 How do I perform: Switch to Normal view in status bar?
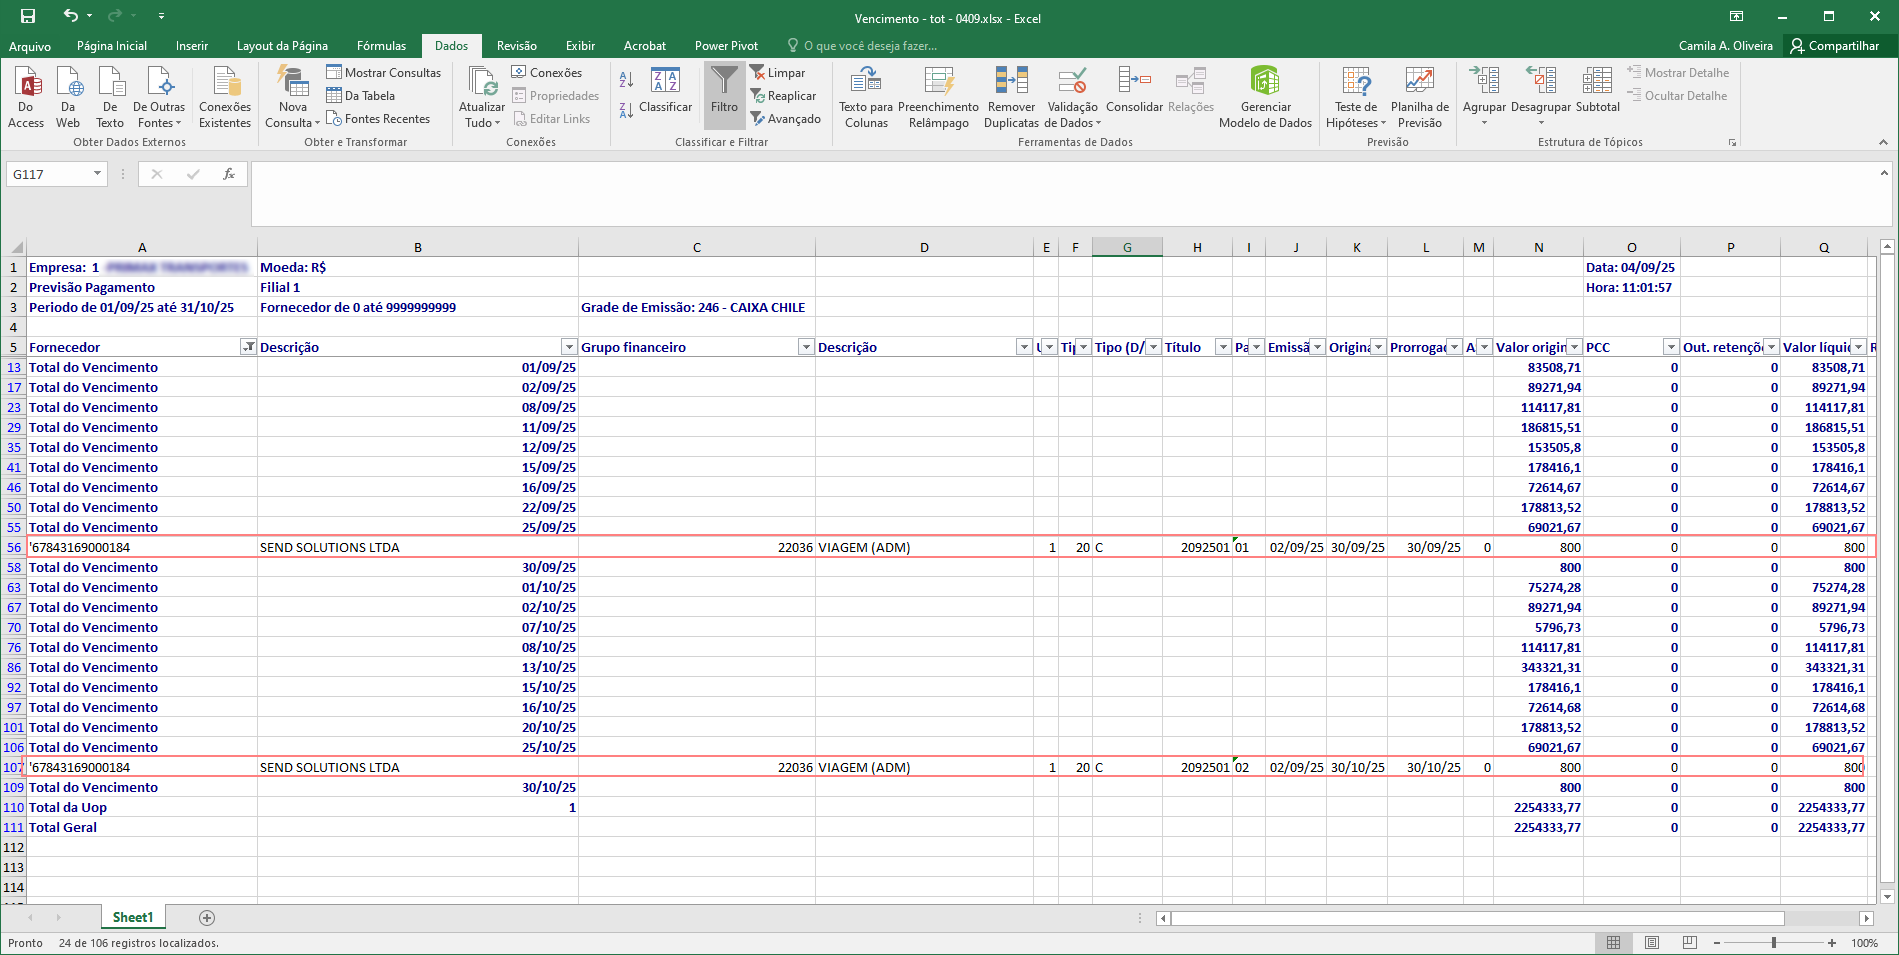[x=1613, y=943]
